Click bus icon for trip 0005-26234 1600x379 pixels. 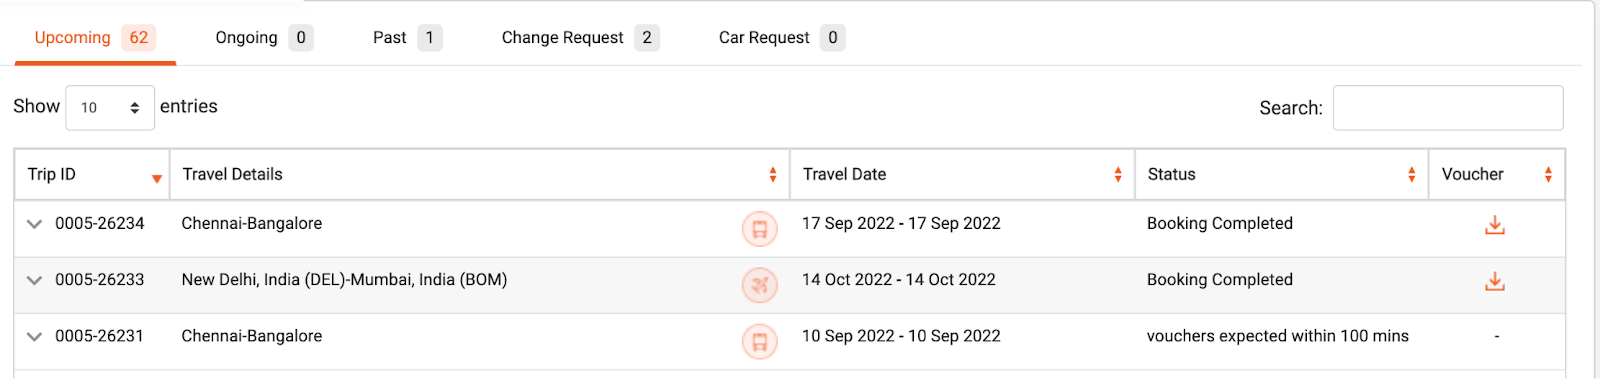(x=759, y=229)
